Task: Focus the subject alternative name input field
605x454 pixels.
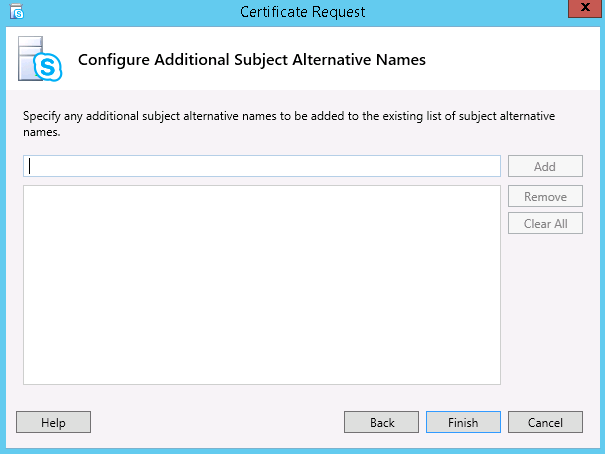Action: click(x=262, y=166)
